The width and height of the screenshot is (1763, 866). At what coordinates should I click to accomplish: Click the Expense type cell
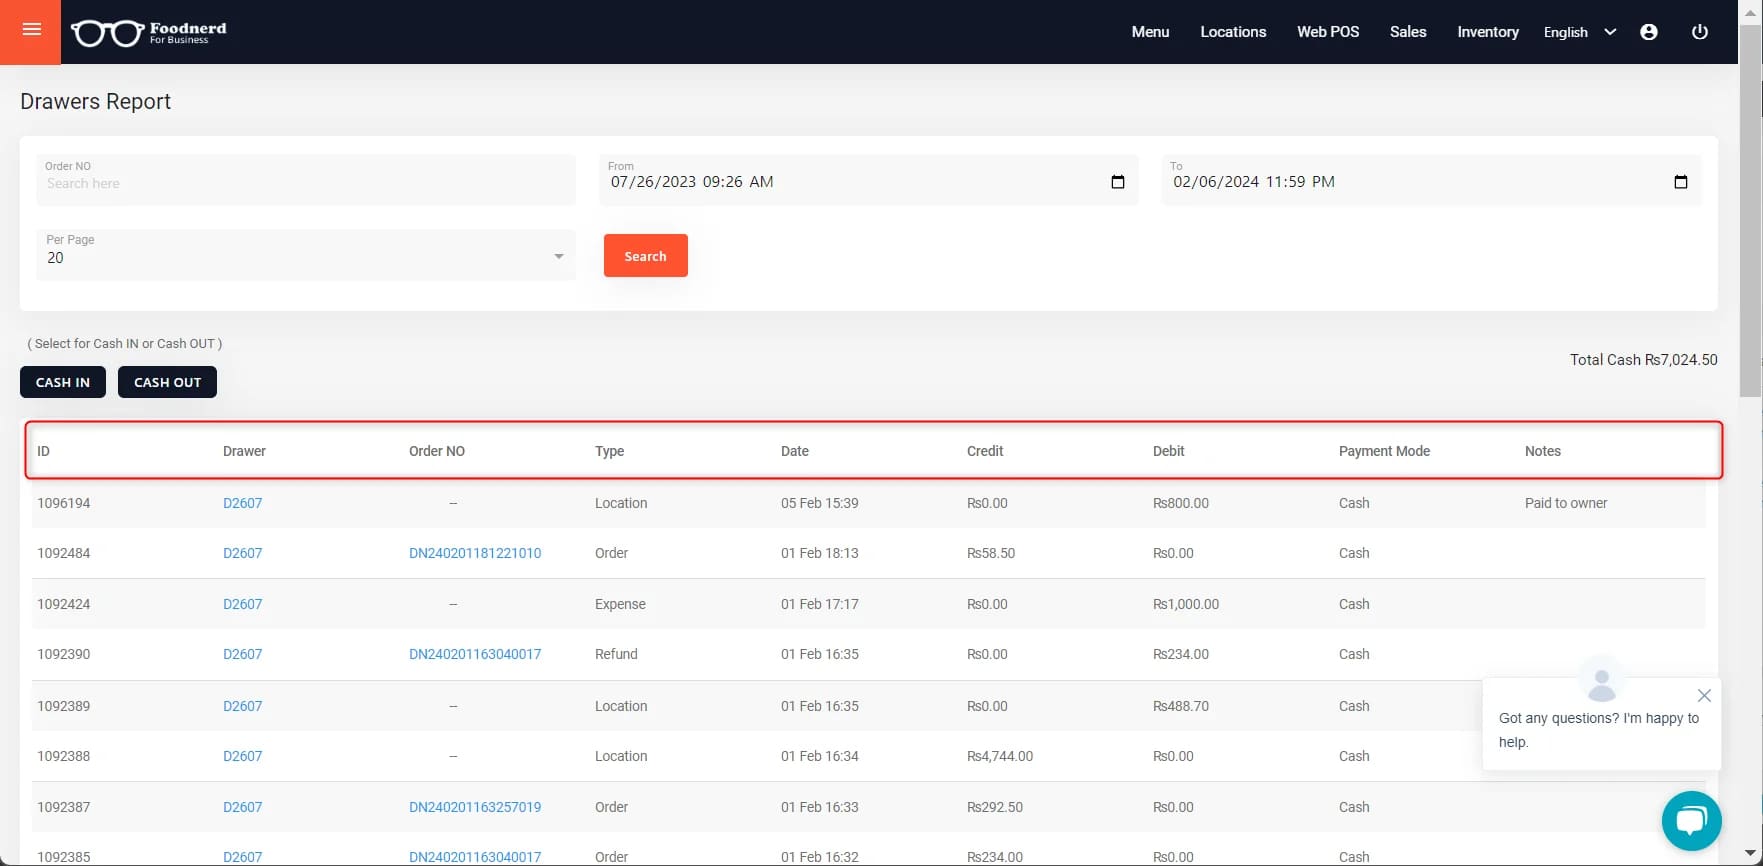click(620, 604)
